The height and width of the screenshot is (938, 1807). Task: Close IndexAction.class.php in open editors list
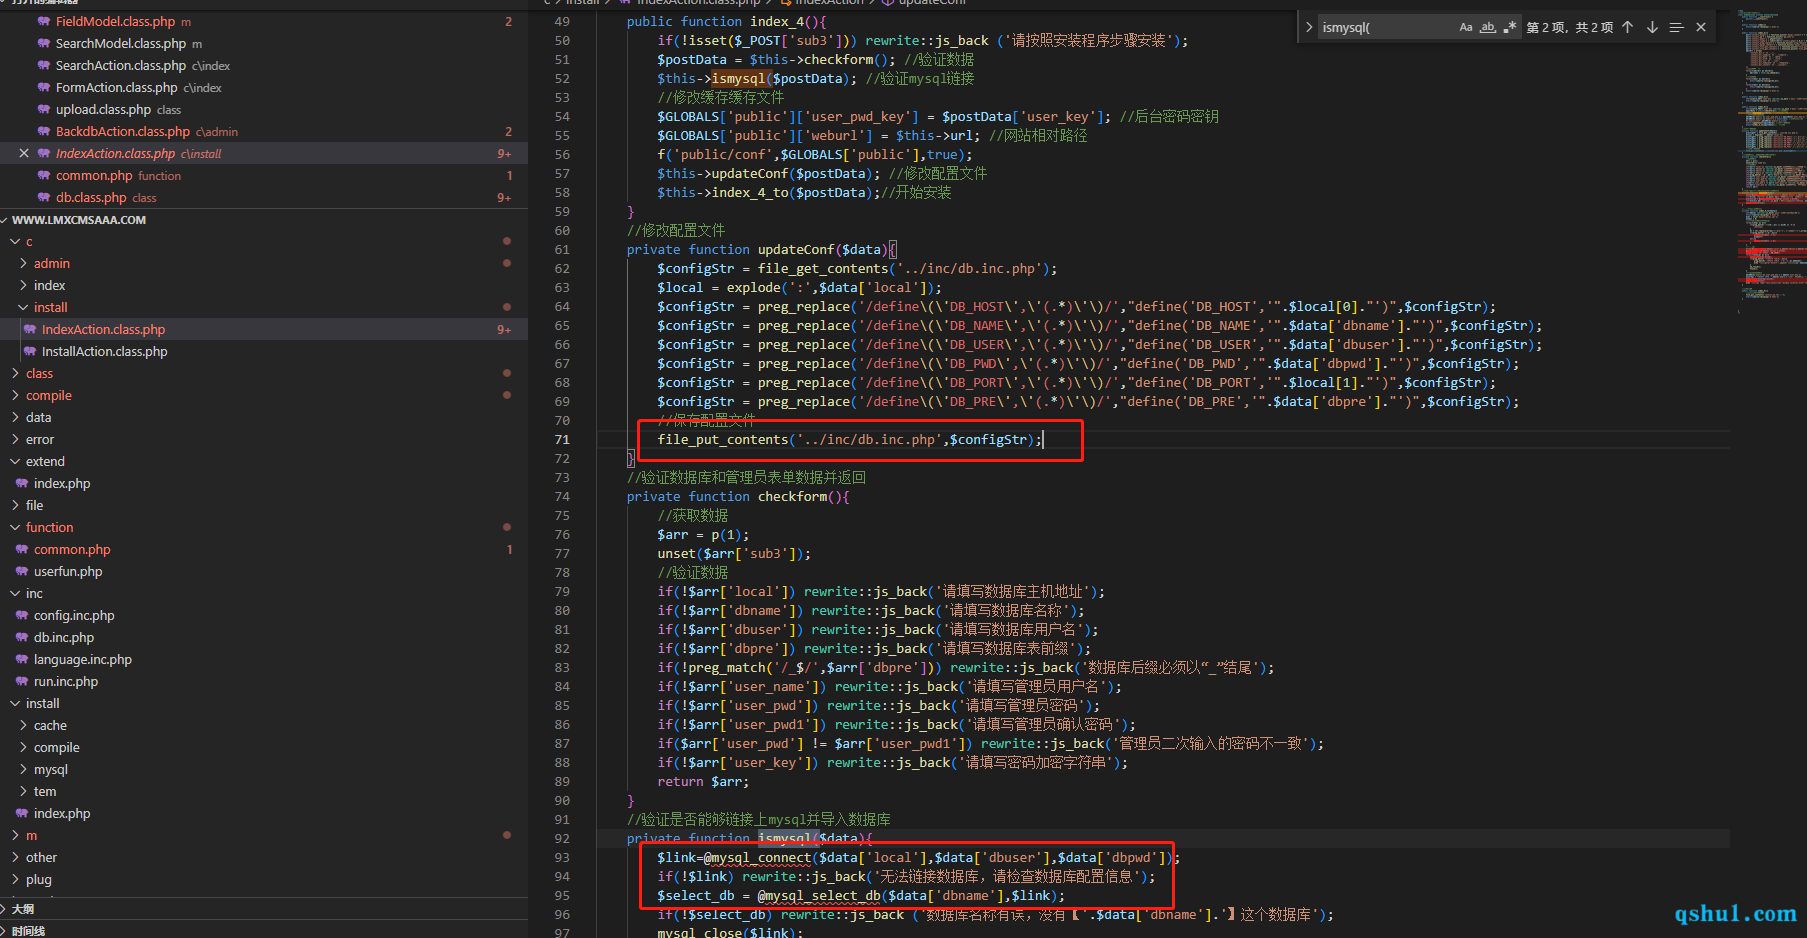tap(24, 153)
